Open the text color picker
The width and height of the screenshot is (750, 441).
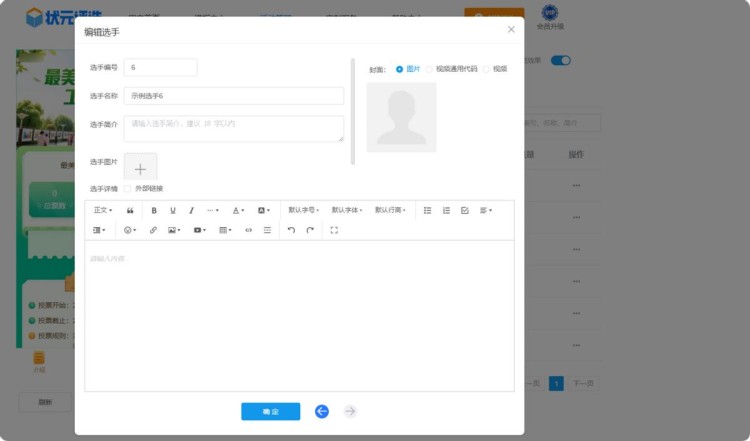coord(238,211)
